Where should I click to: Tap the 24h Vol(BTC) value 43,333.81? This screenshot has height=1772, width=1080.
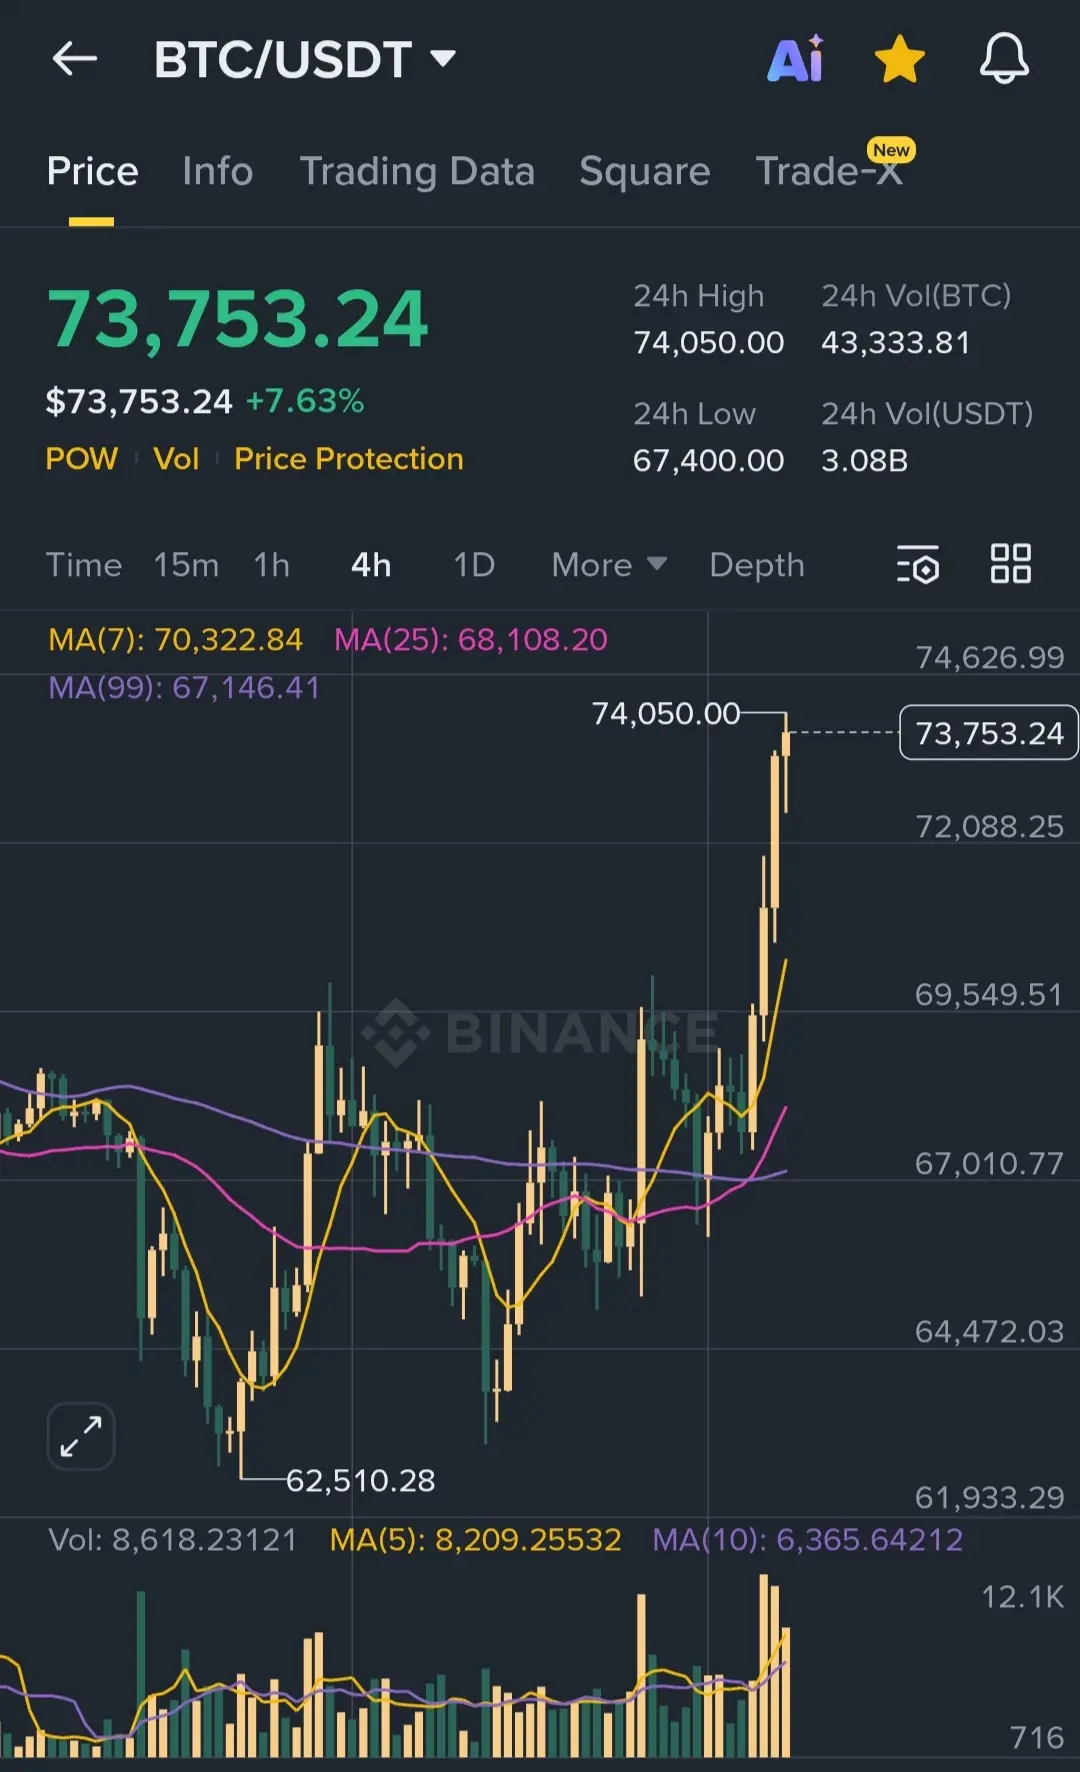(896, 343)
